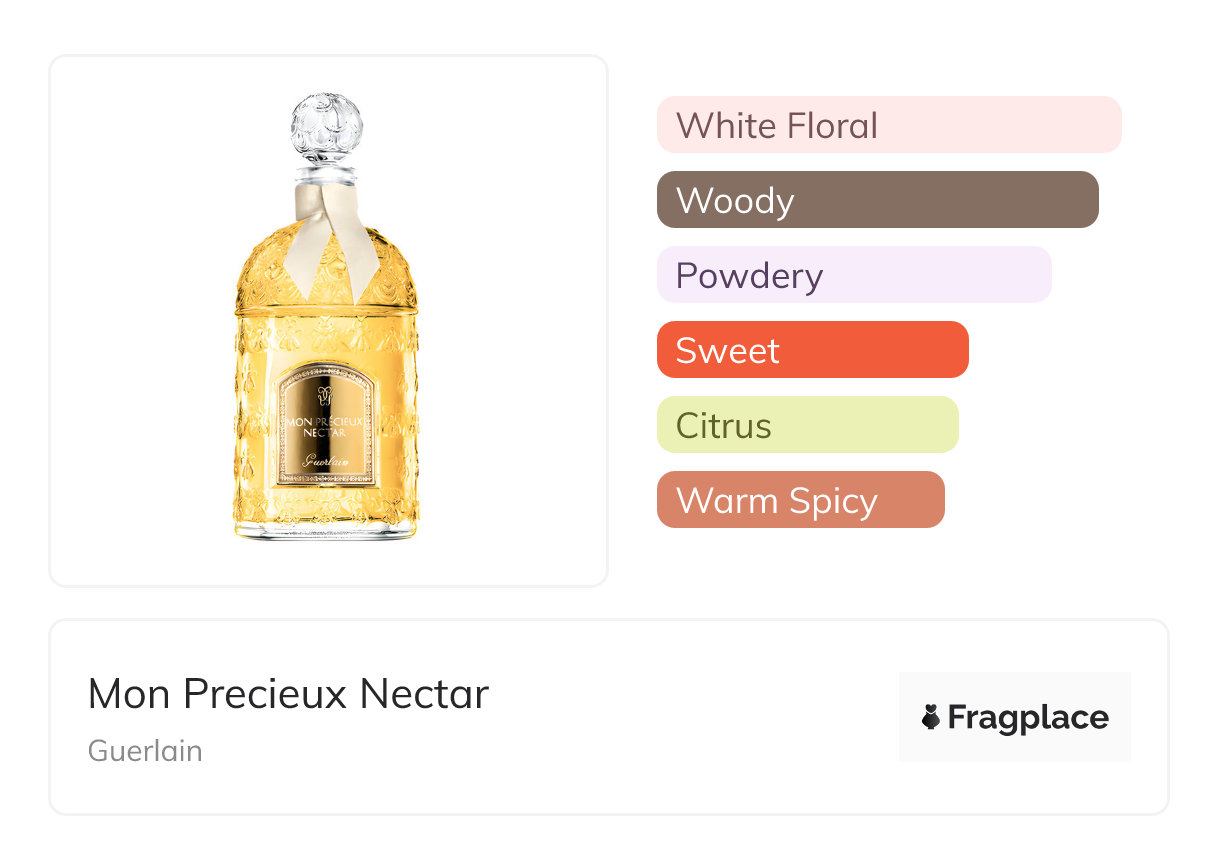Image resolution: width=1218 pixels, height=864 pixels.
Task: Select the Woody accord bar
Action: tap(877, 200)
